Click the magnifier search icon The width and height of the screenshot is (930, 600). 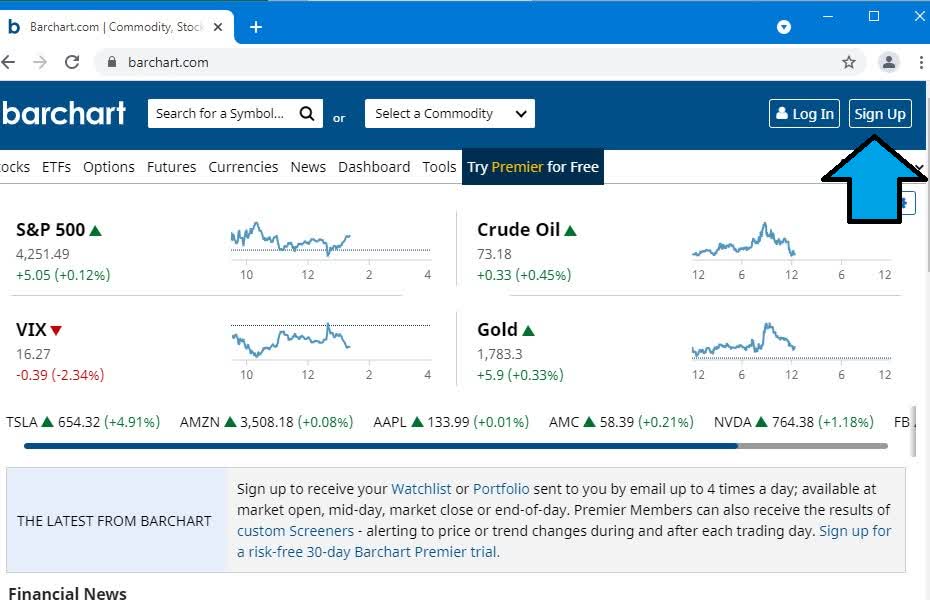point(307,113)
